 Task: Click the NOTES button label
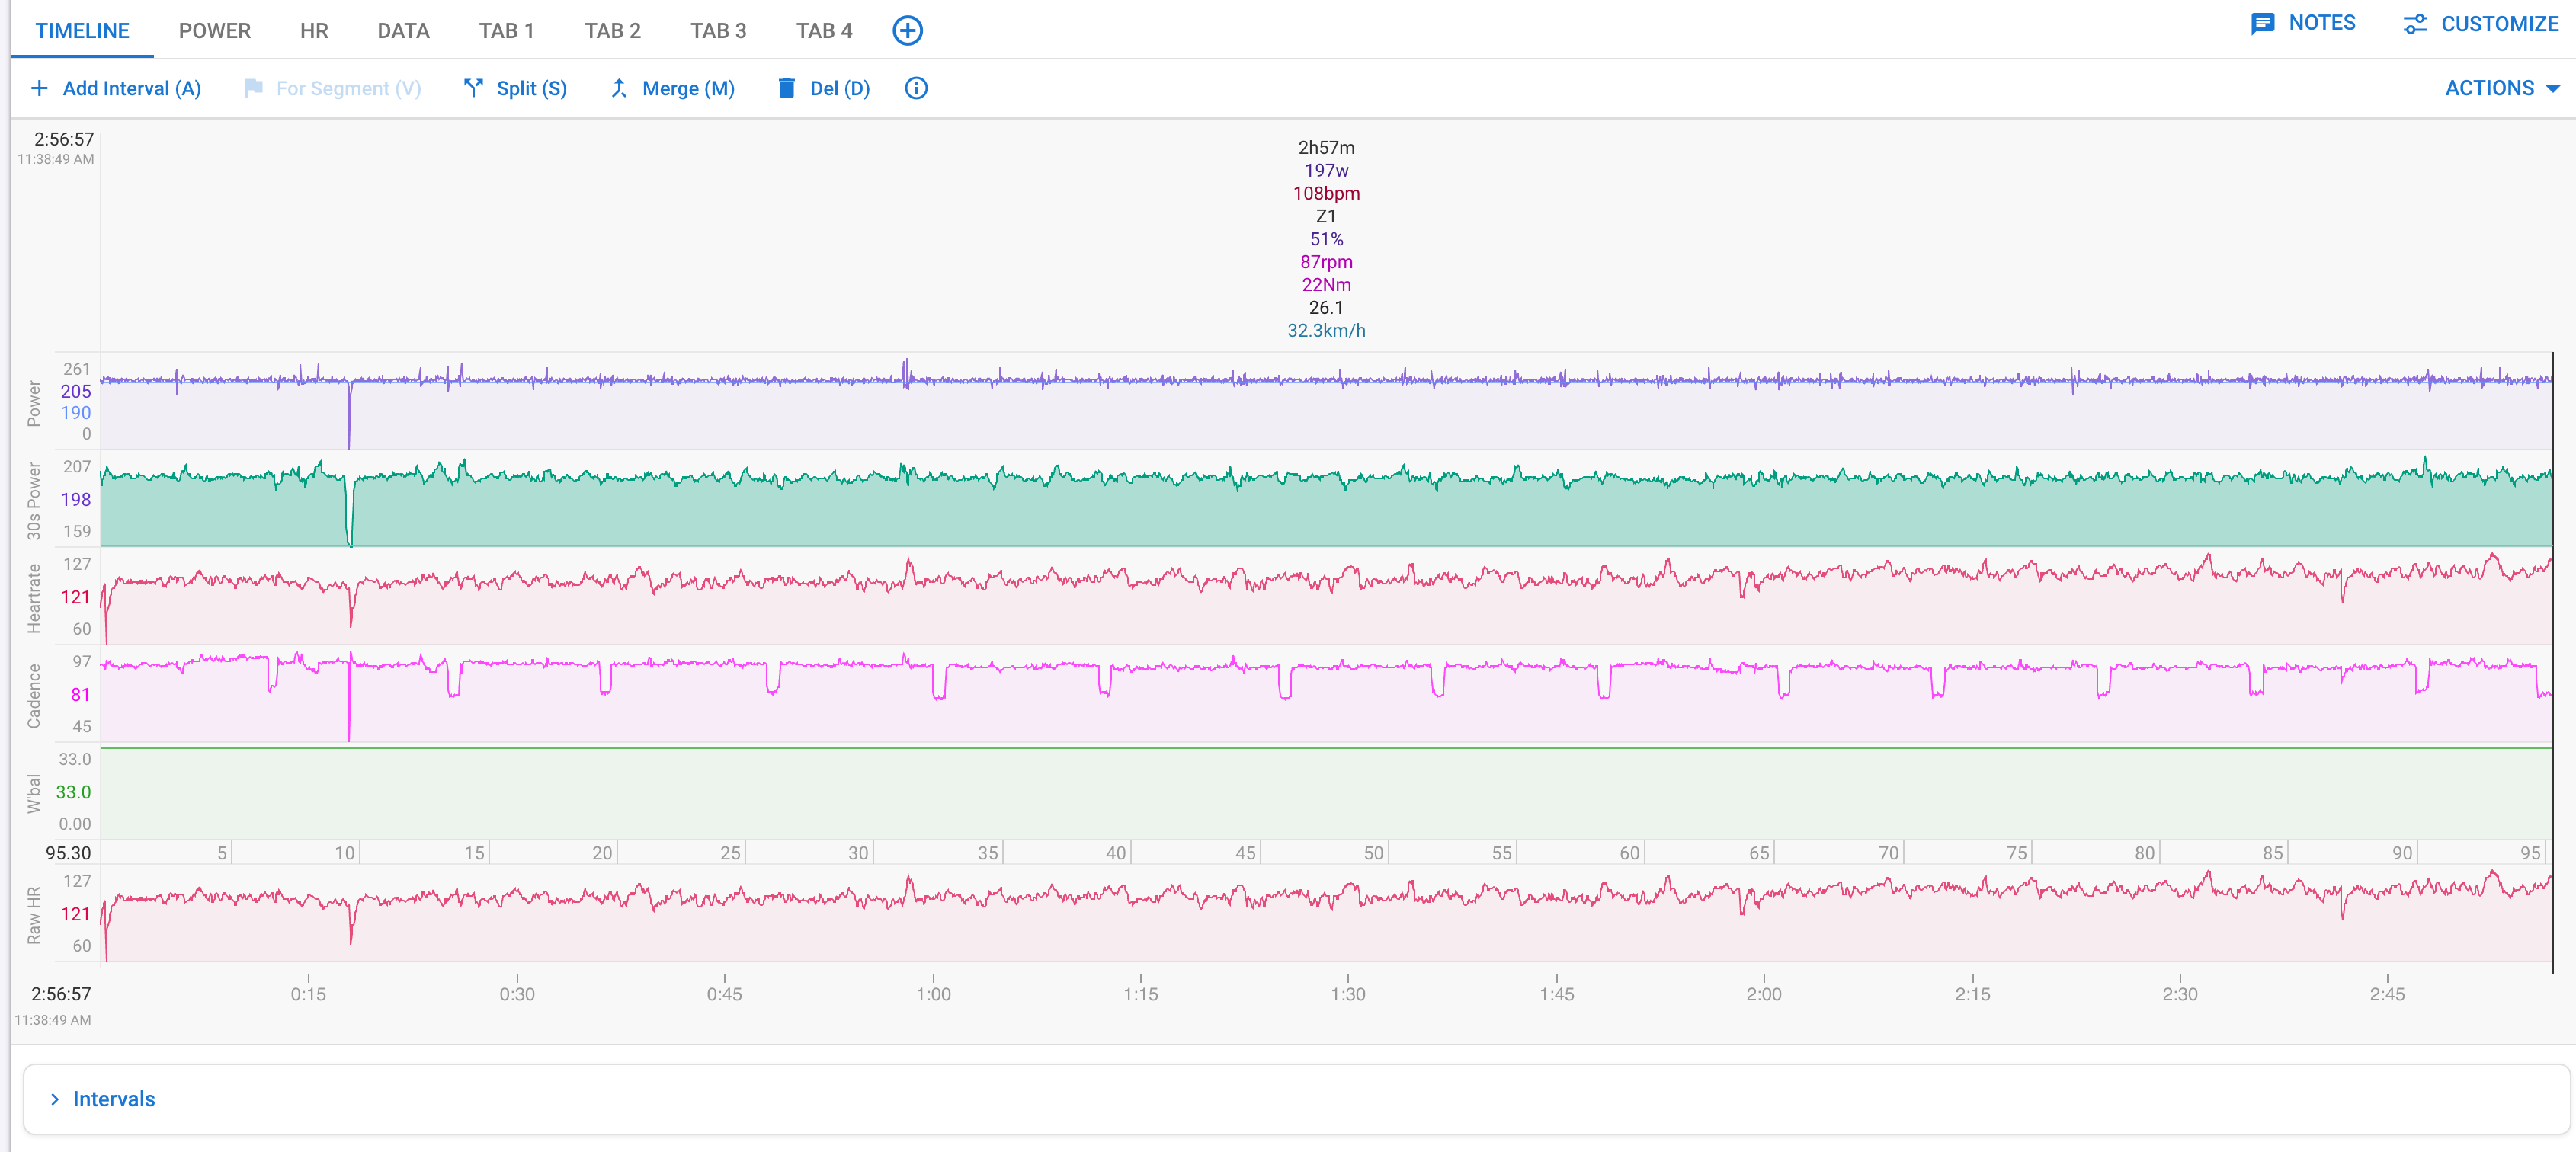tap(2322, 23)
